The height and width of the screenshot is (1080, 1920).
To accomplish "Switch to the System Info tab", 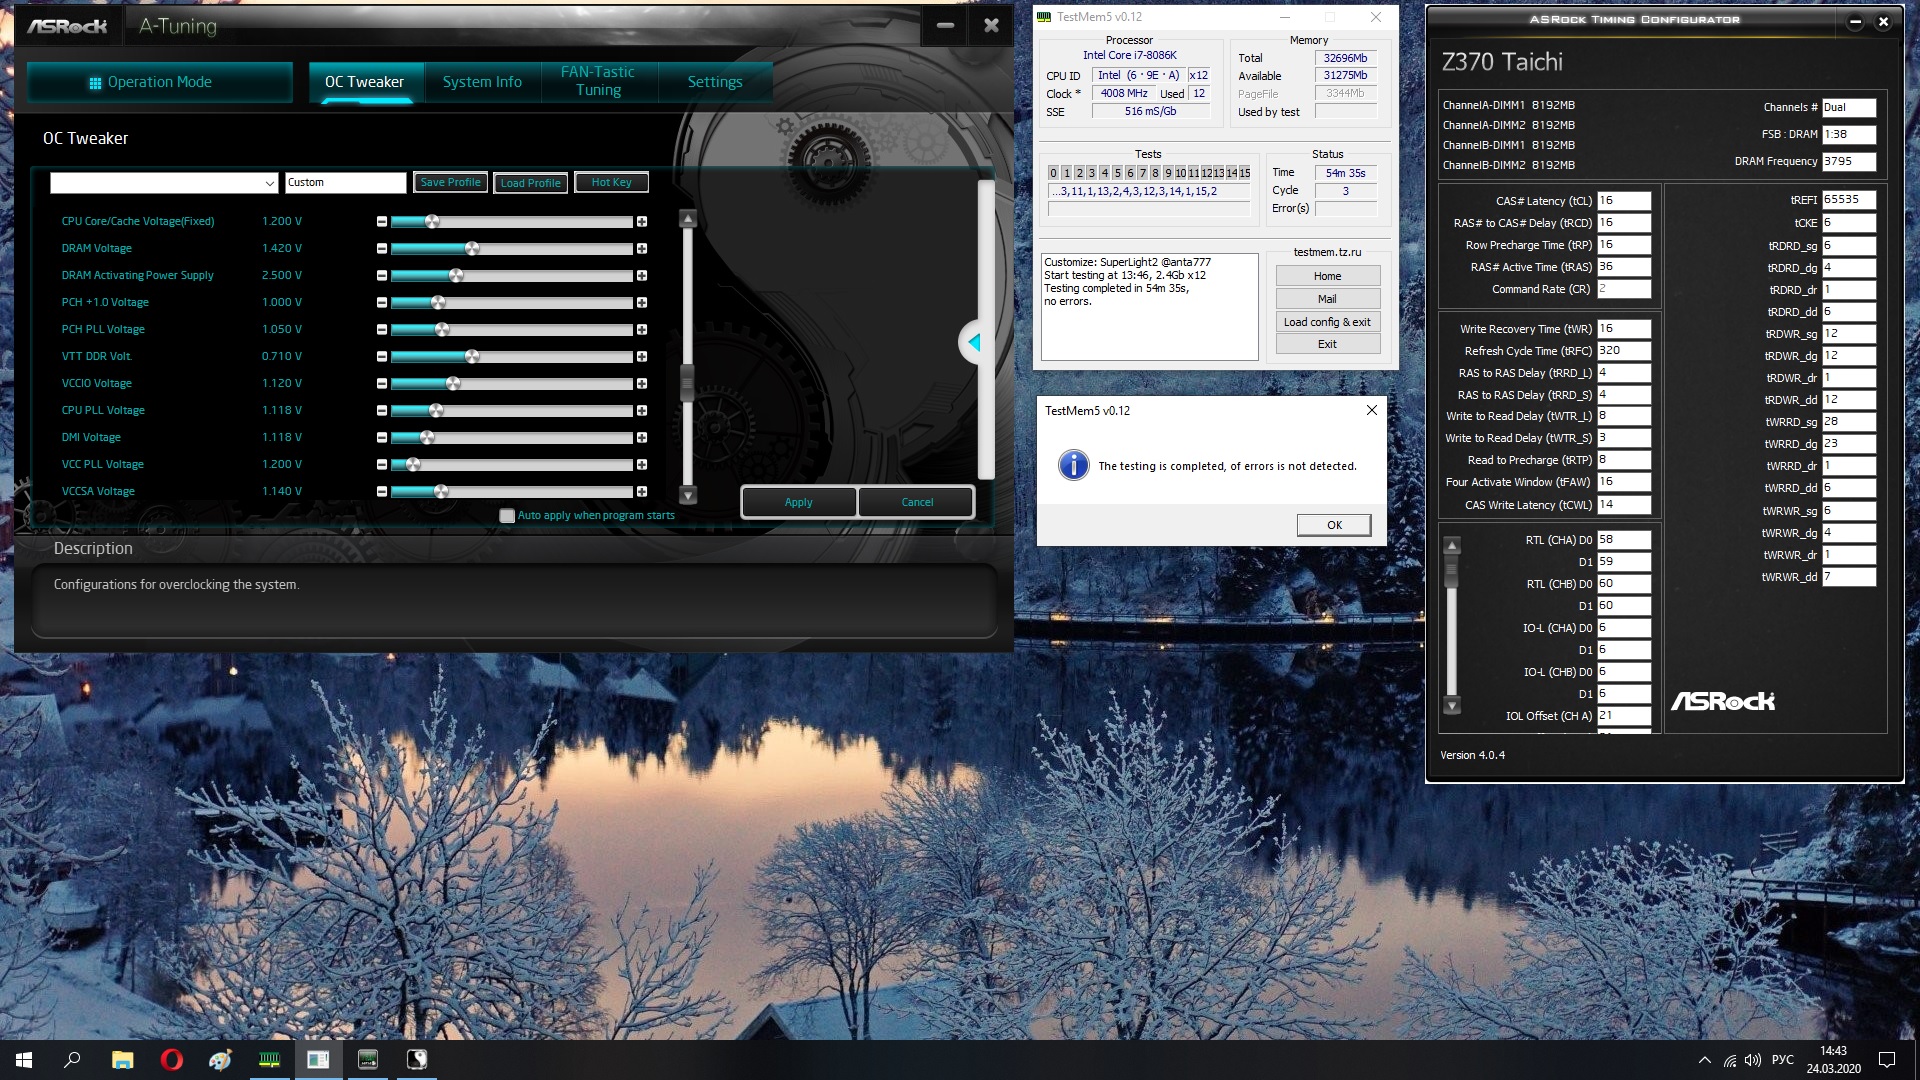I will coord(482,82).
